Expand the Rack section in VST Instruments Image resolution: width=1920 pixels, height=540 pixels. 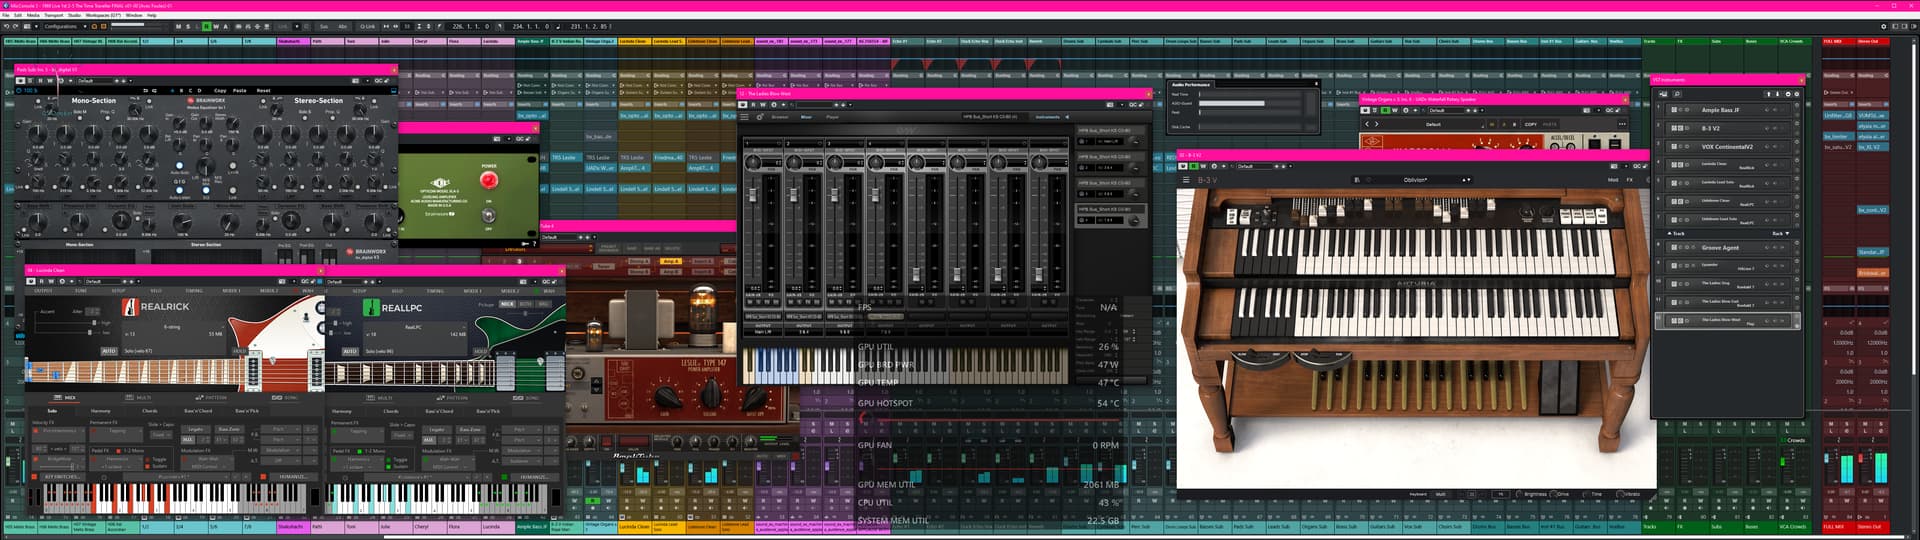pyautogui.click(x=1781, y=233)
